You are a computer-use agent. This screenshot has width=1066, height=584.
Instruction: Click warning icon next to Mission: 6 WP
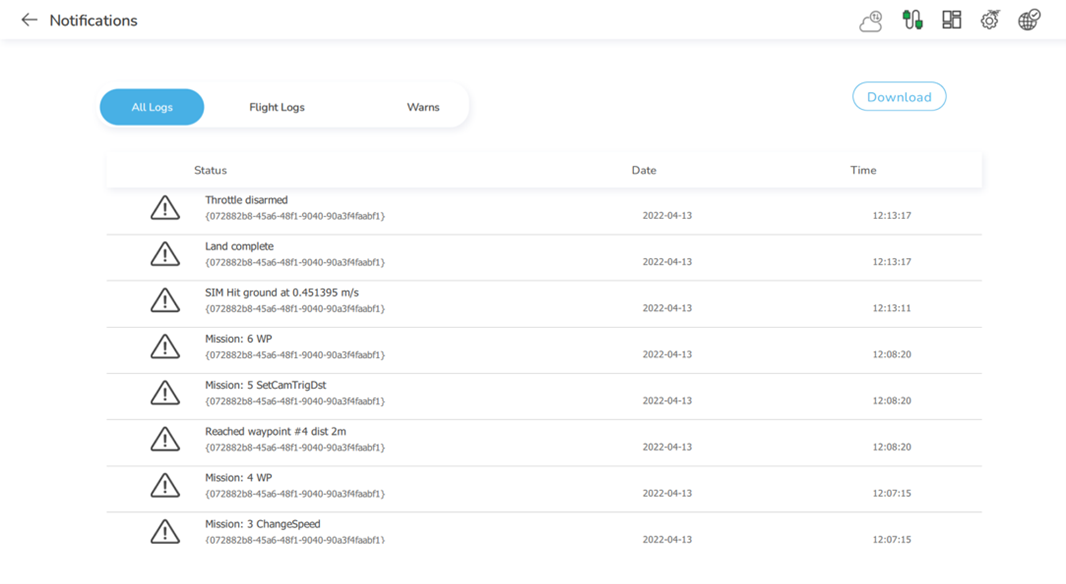tap(165, 347)
